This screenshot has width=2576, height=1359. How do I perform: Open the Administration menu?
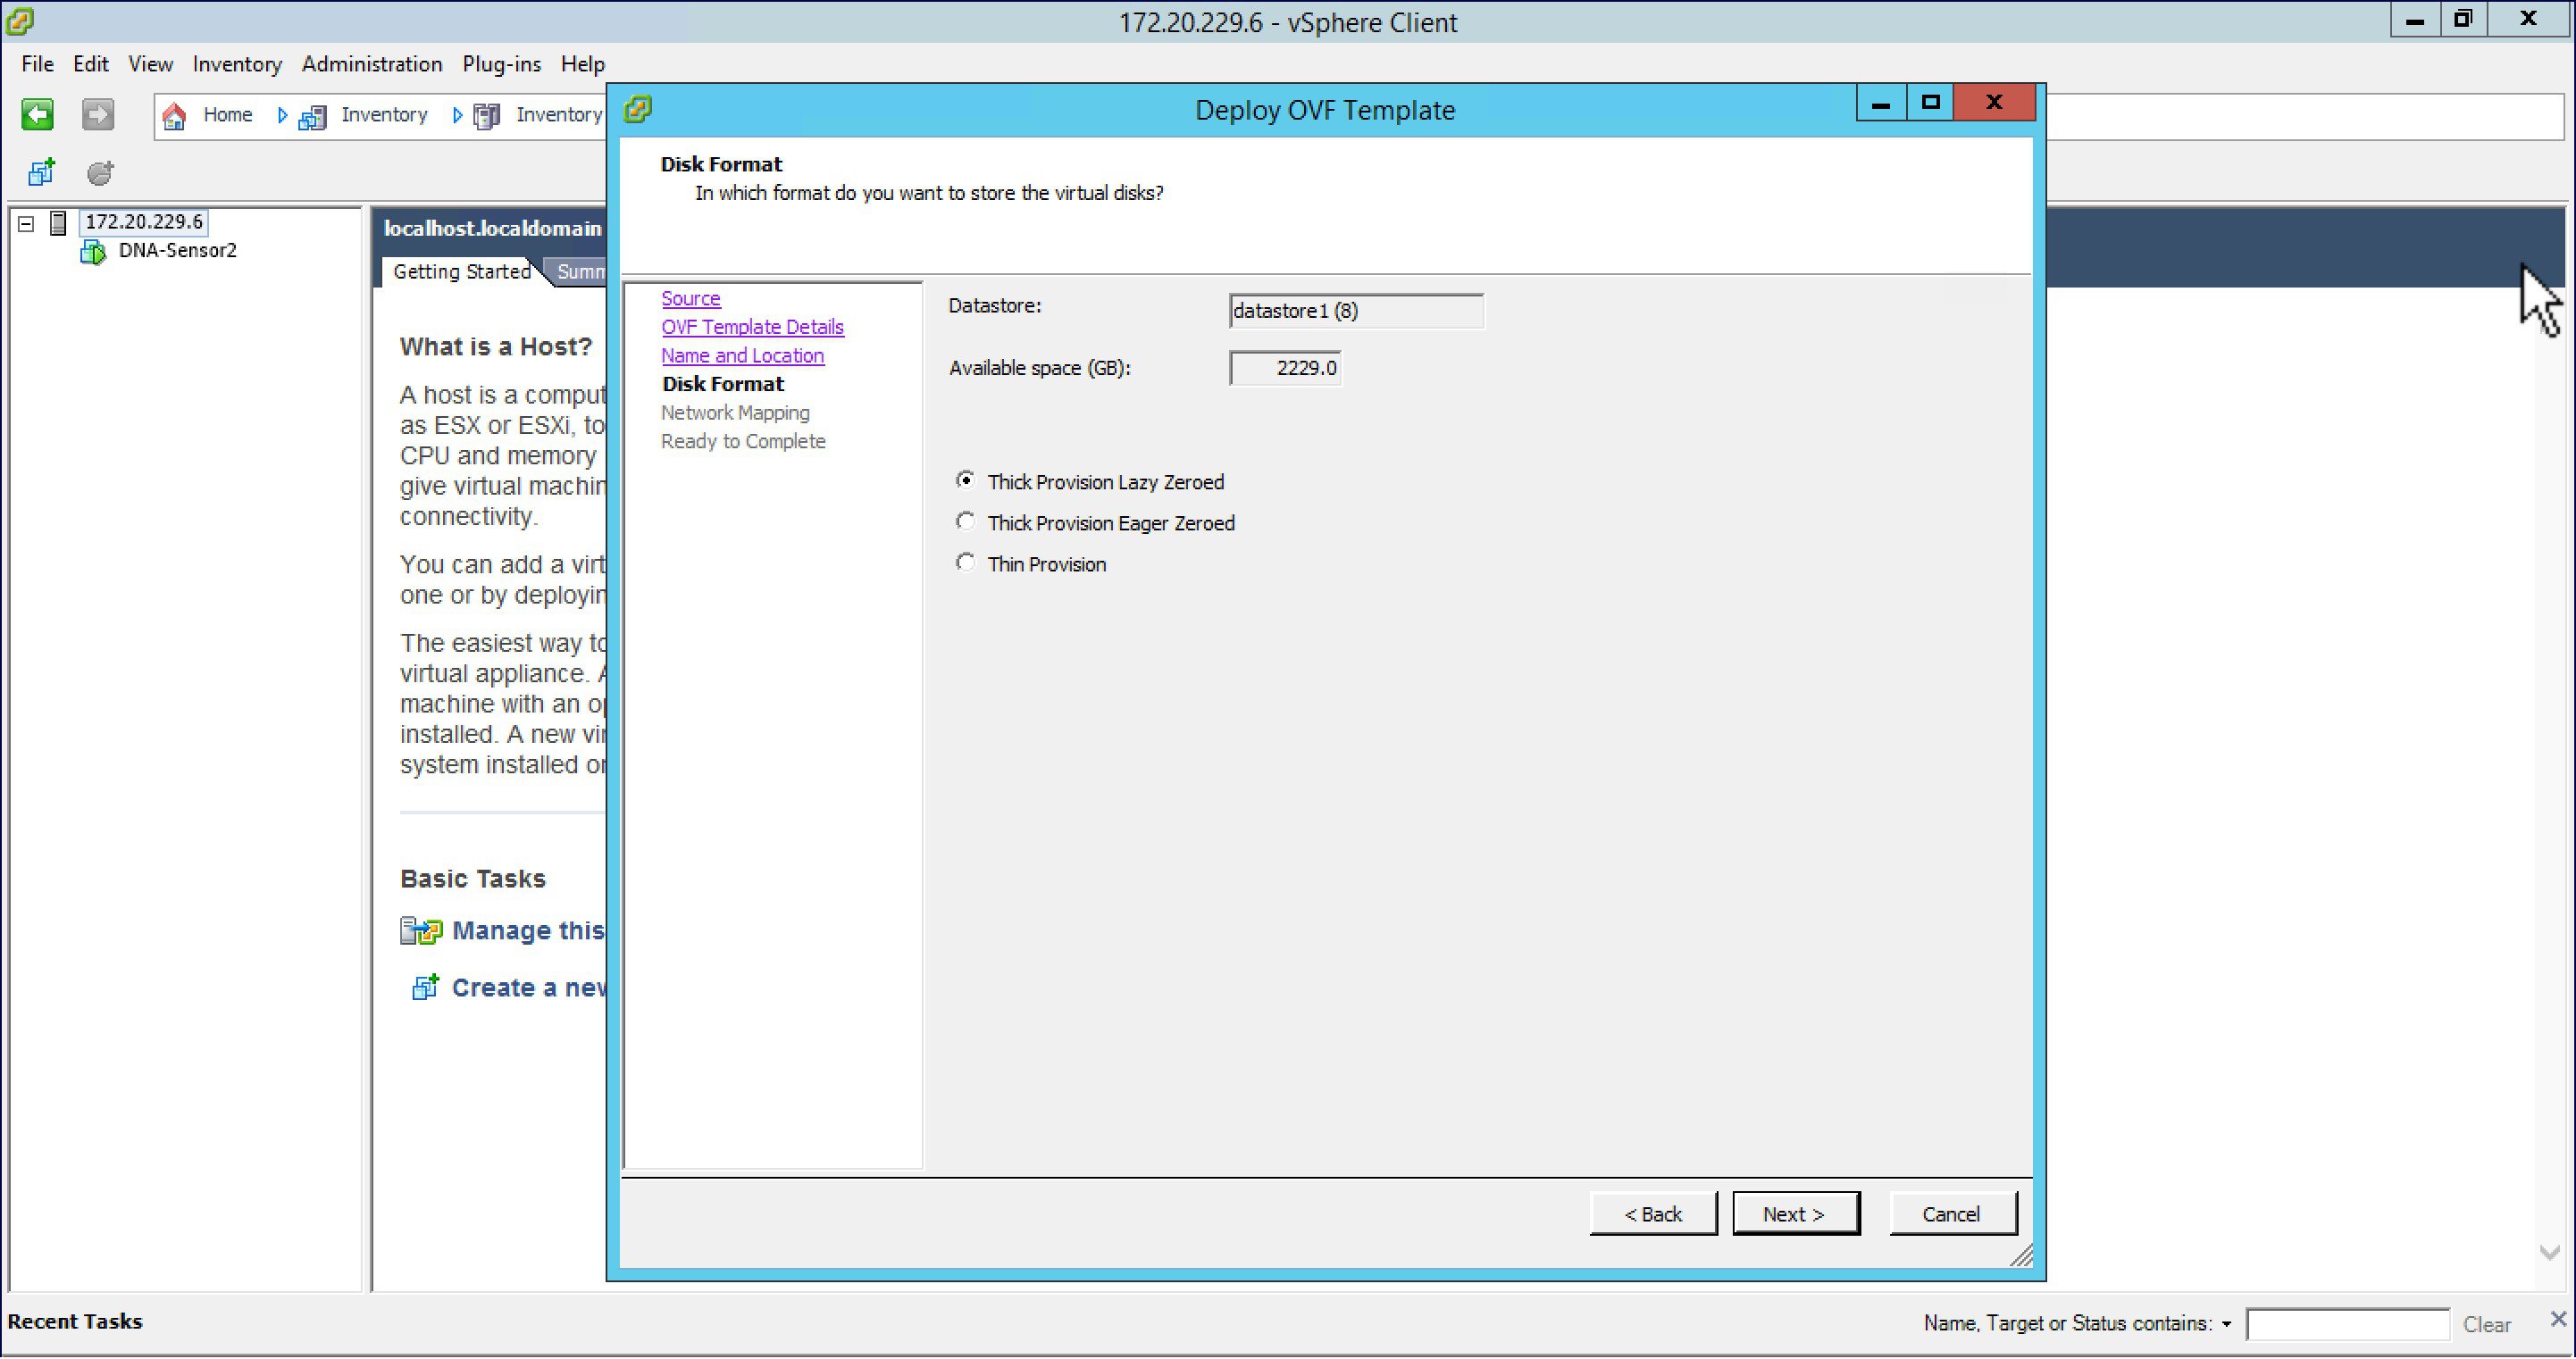click(371, 63)
